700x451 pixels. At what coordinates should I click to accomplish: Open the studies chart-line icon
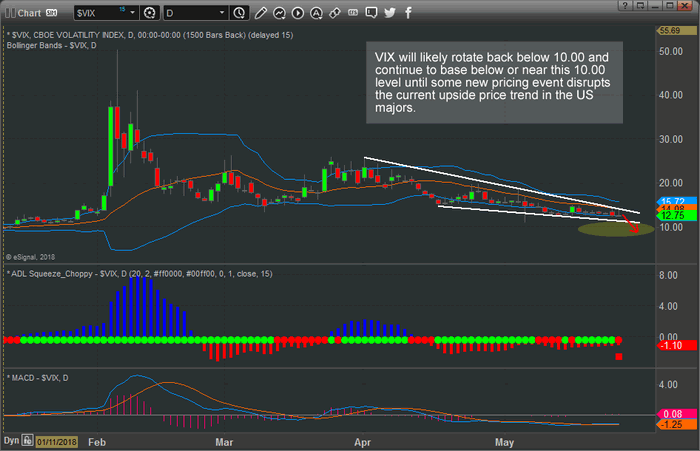click(x=277, y=13)
